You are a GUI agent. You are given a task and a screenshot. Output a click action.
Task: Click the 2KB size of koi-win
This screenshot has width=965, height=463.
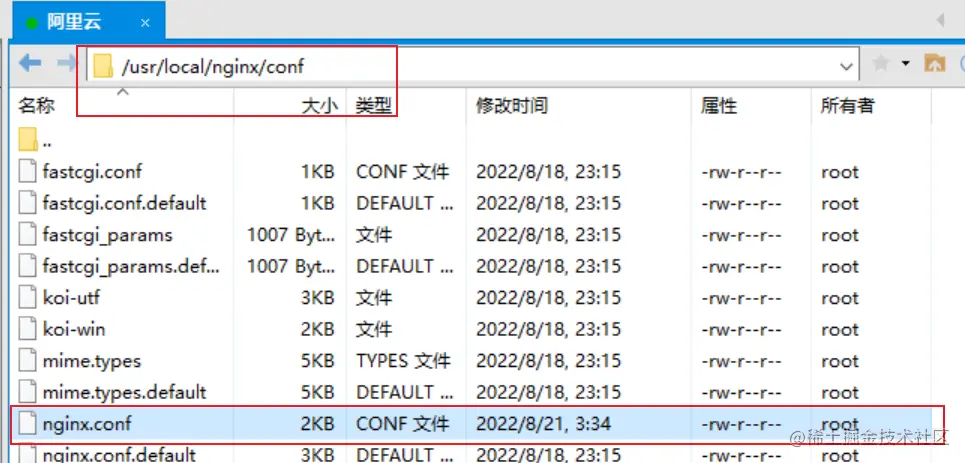[x=318, y=329]
